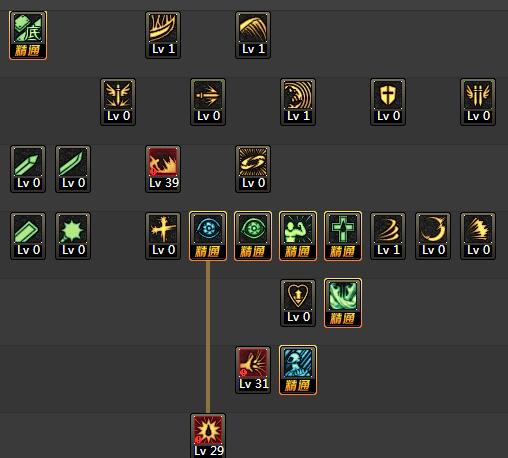Choose the three winged swords skill
The width and height of the screenshot is (508, 458).
pos(478,102)
